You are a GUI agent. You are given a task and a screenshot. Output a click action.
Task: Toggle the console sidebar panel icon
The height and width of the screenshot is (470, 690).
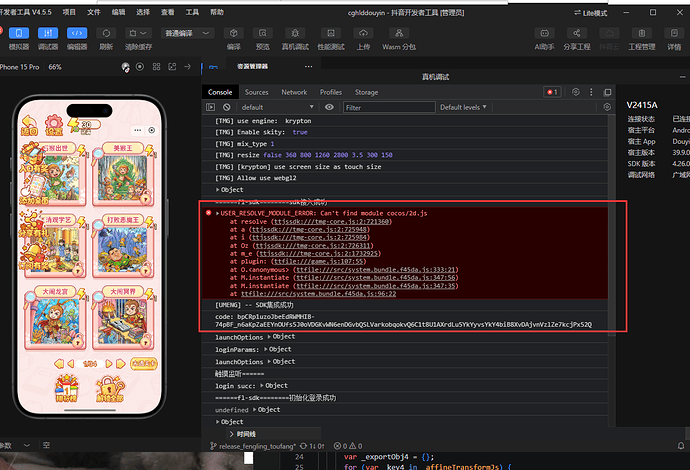[x=211, y=107]
